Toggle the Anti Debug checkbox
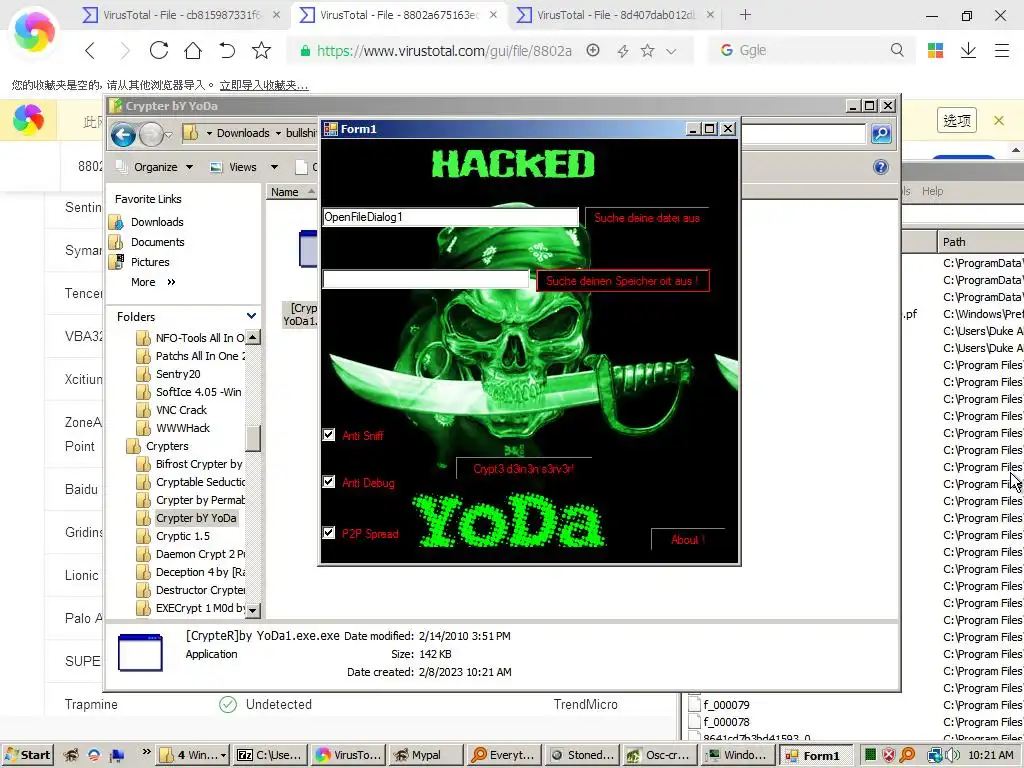This screenshot has width=1024, height=768. pos(329,482)
